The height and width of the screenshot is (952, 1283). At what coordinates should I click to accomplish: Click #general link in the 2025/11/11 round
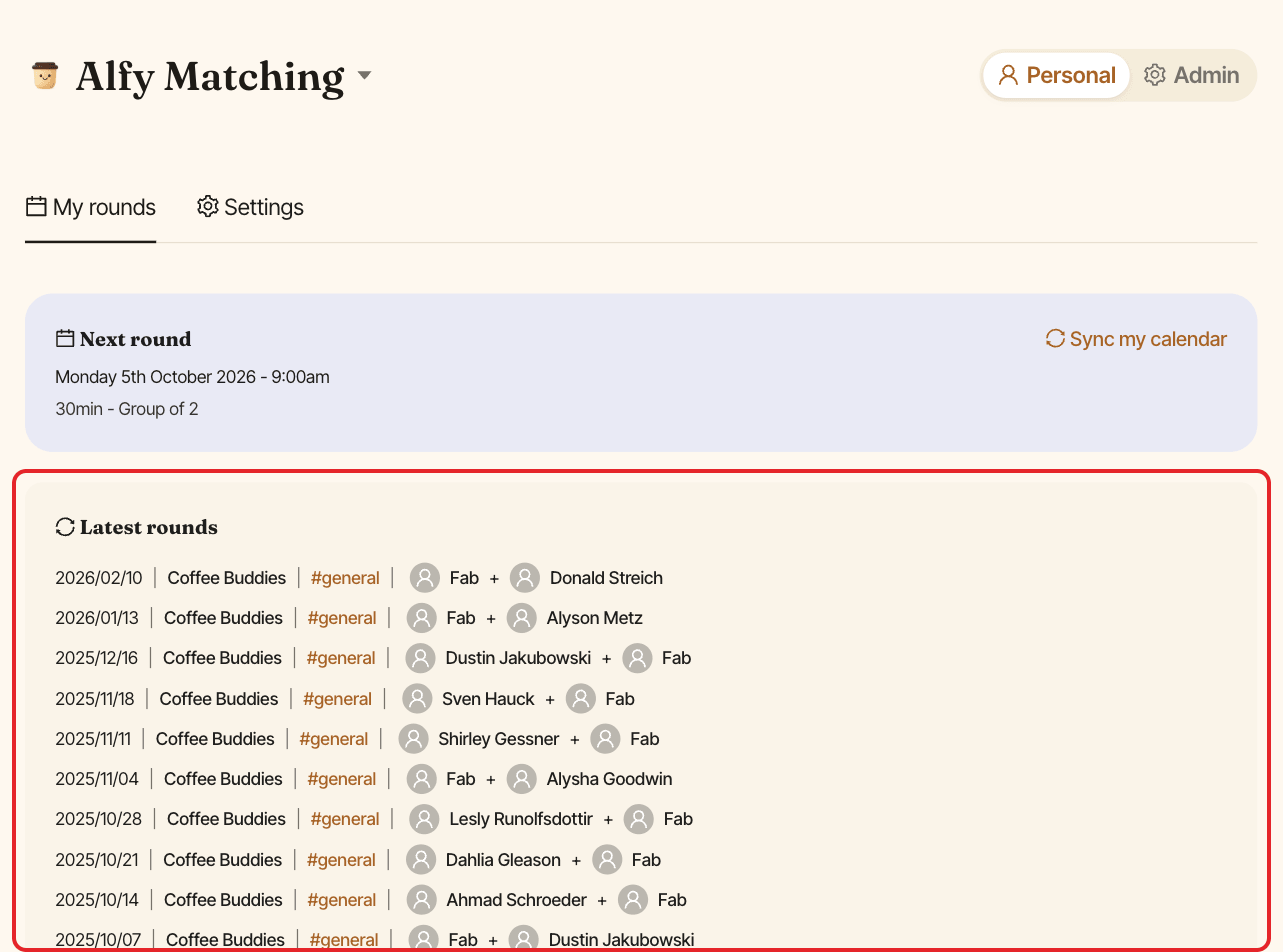coord(334,739)
